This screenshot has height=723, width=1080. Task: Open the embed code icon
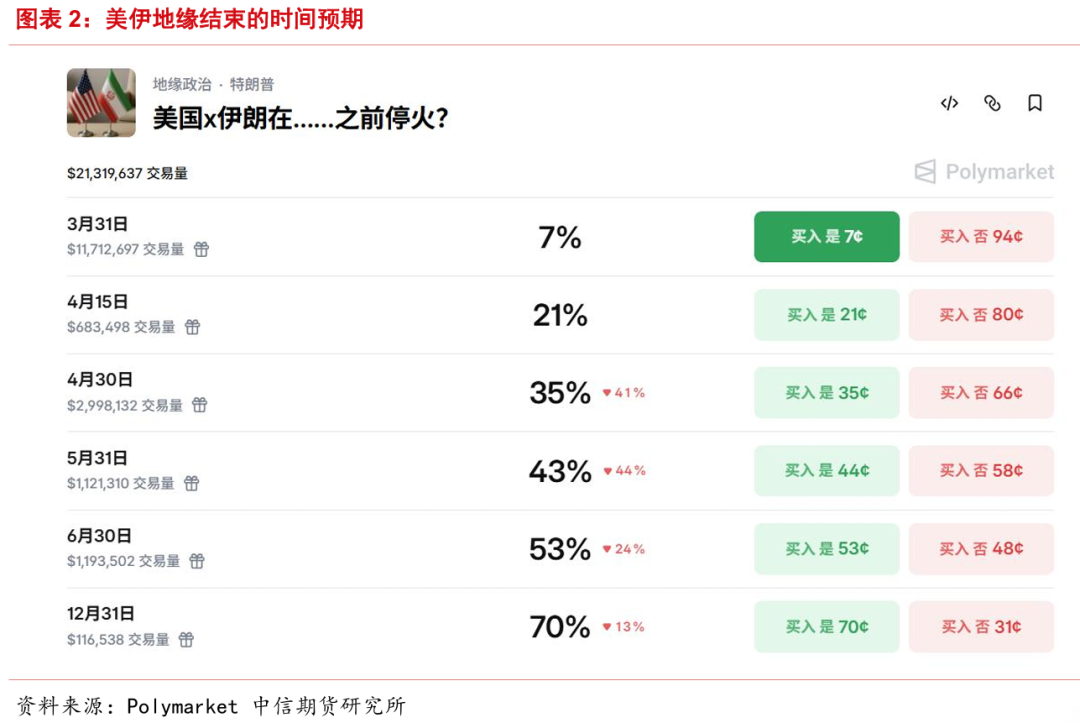[948, 104]
